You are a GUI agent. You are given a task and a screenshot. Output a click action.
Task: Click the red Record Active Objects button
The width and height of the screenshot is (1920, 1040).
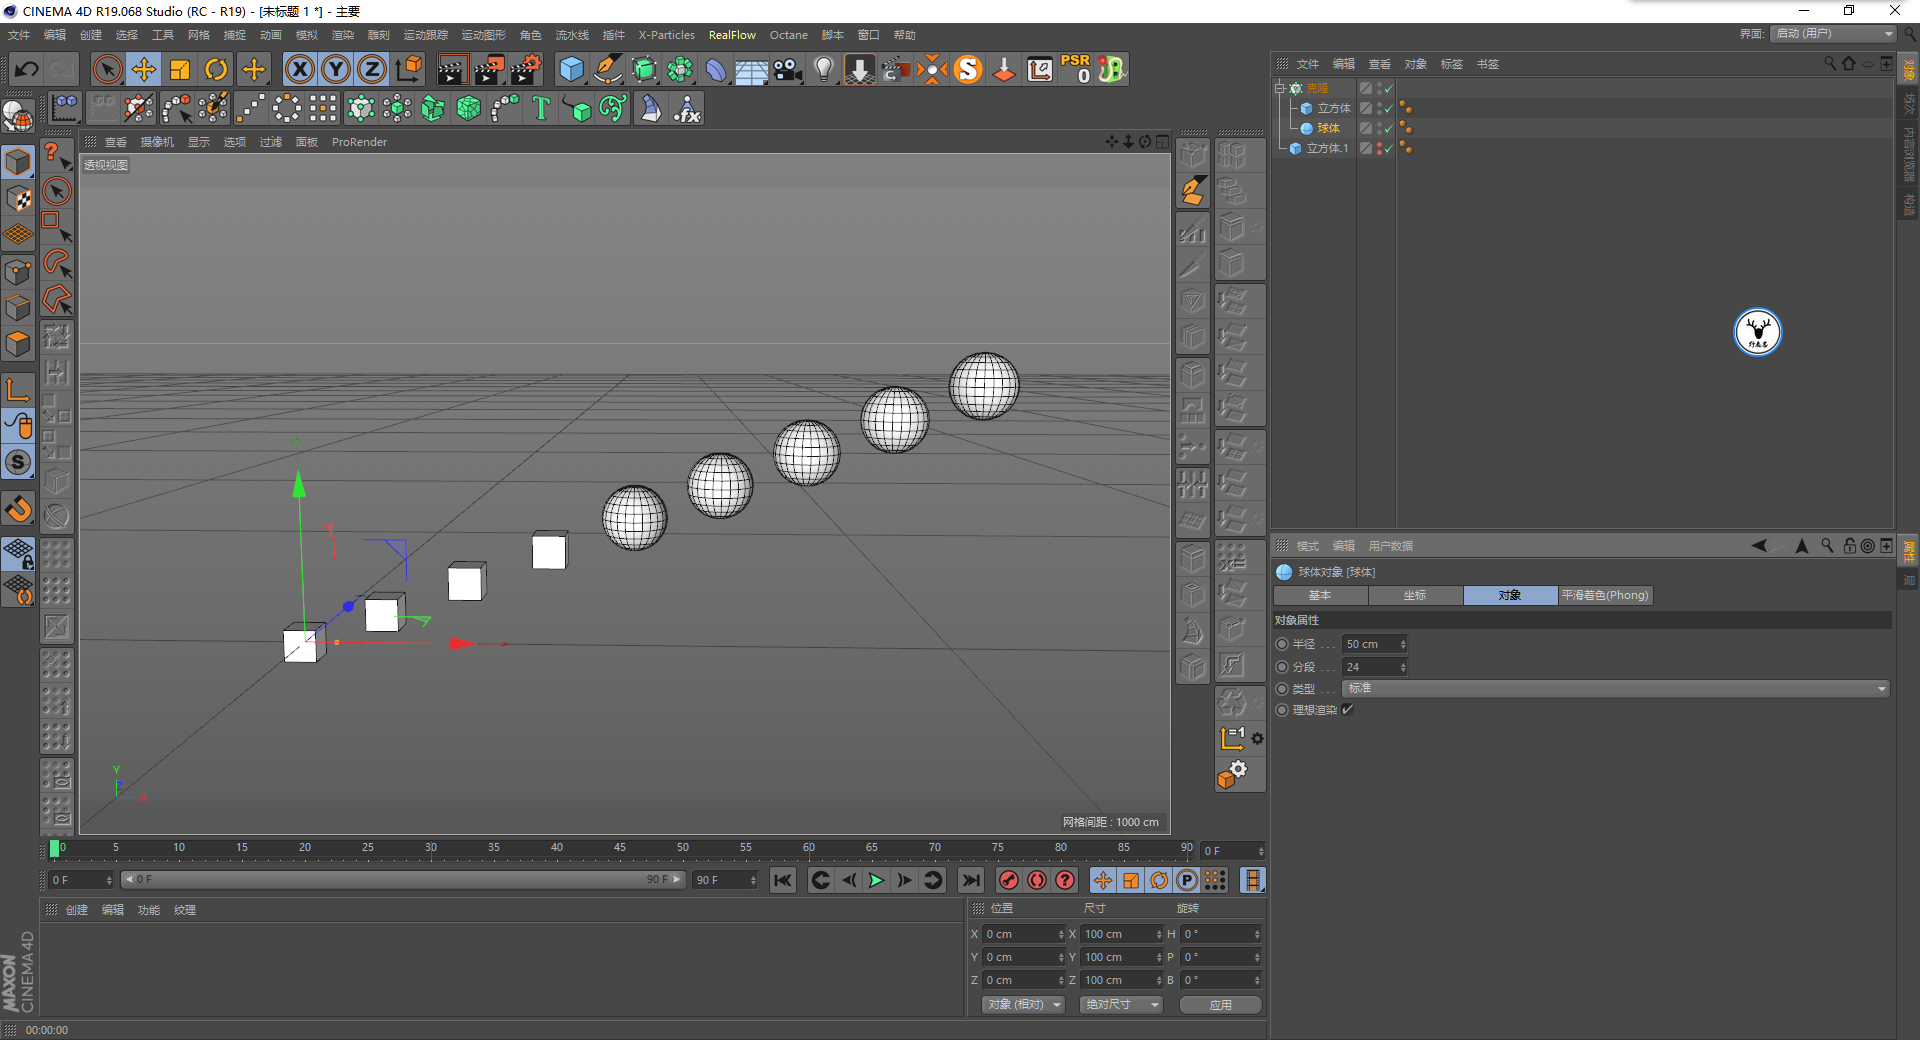point(1009,880)
